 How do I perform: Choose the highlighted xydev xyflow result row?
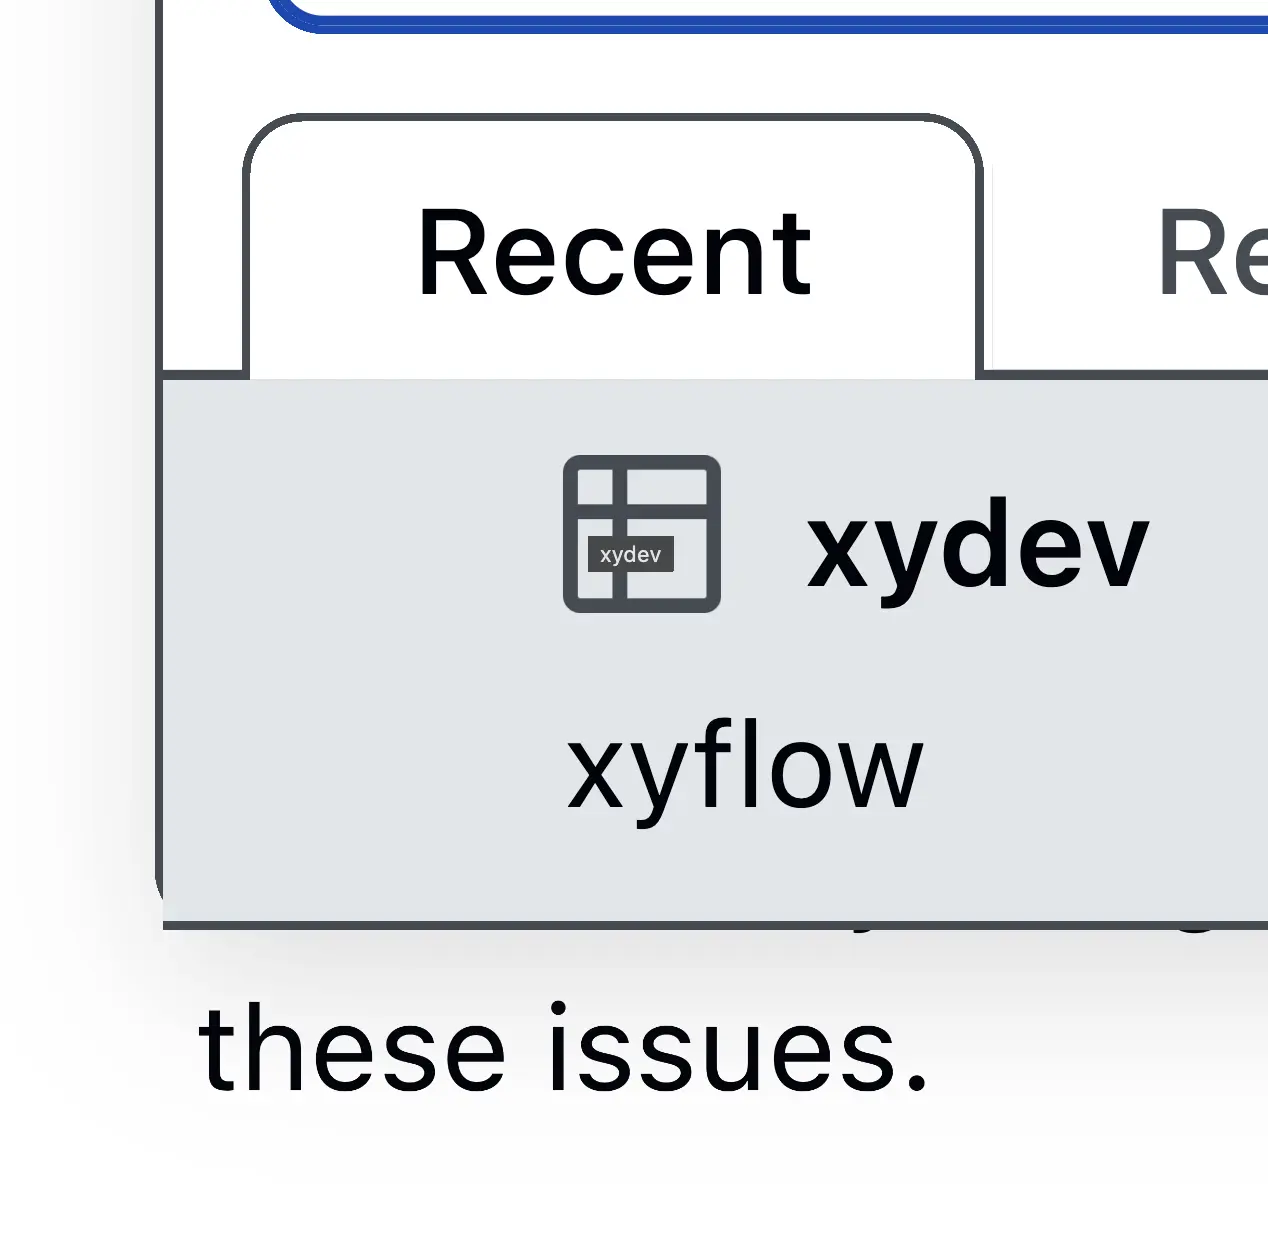[x=714, y=652]
